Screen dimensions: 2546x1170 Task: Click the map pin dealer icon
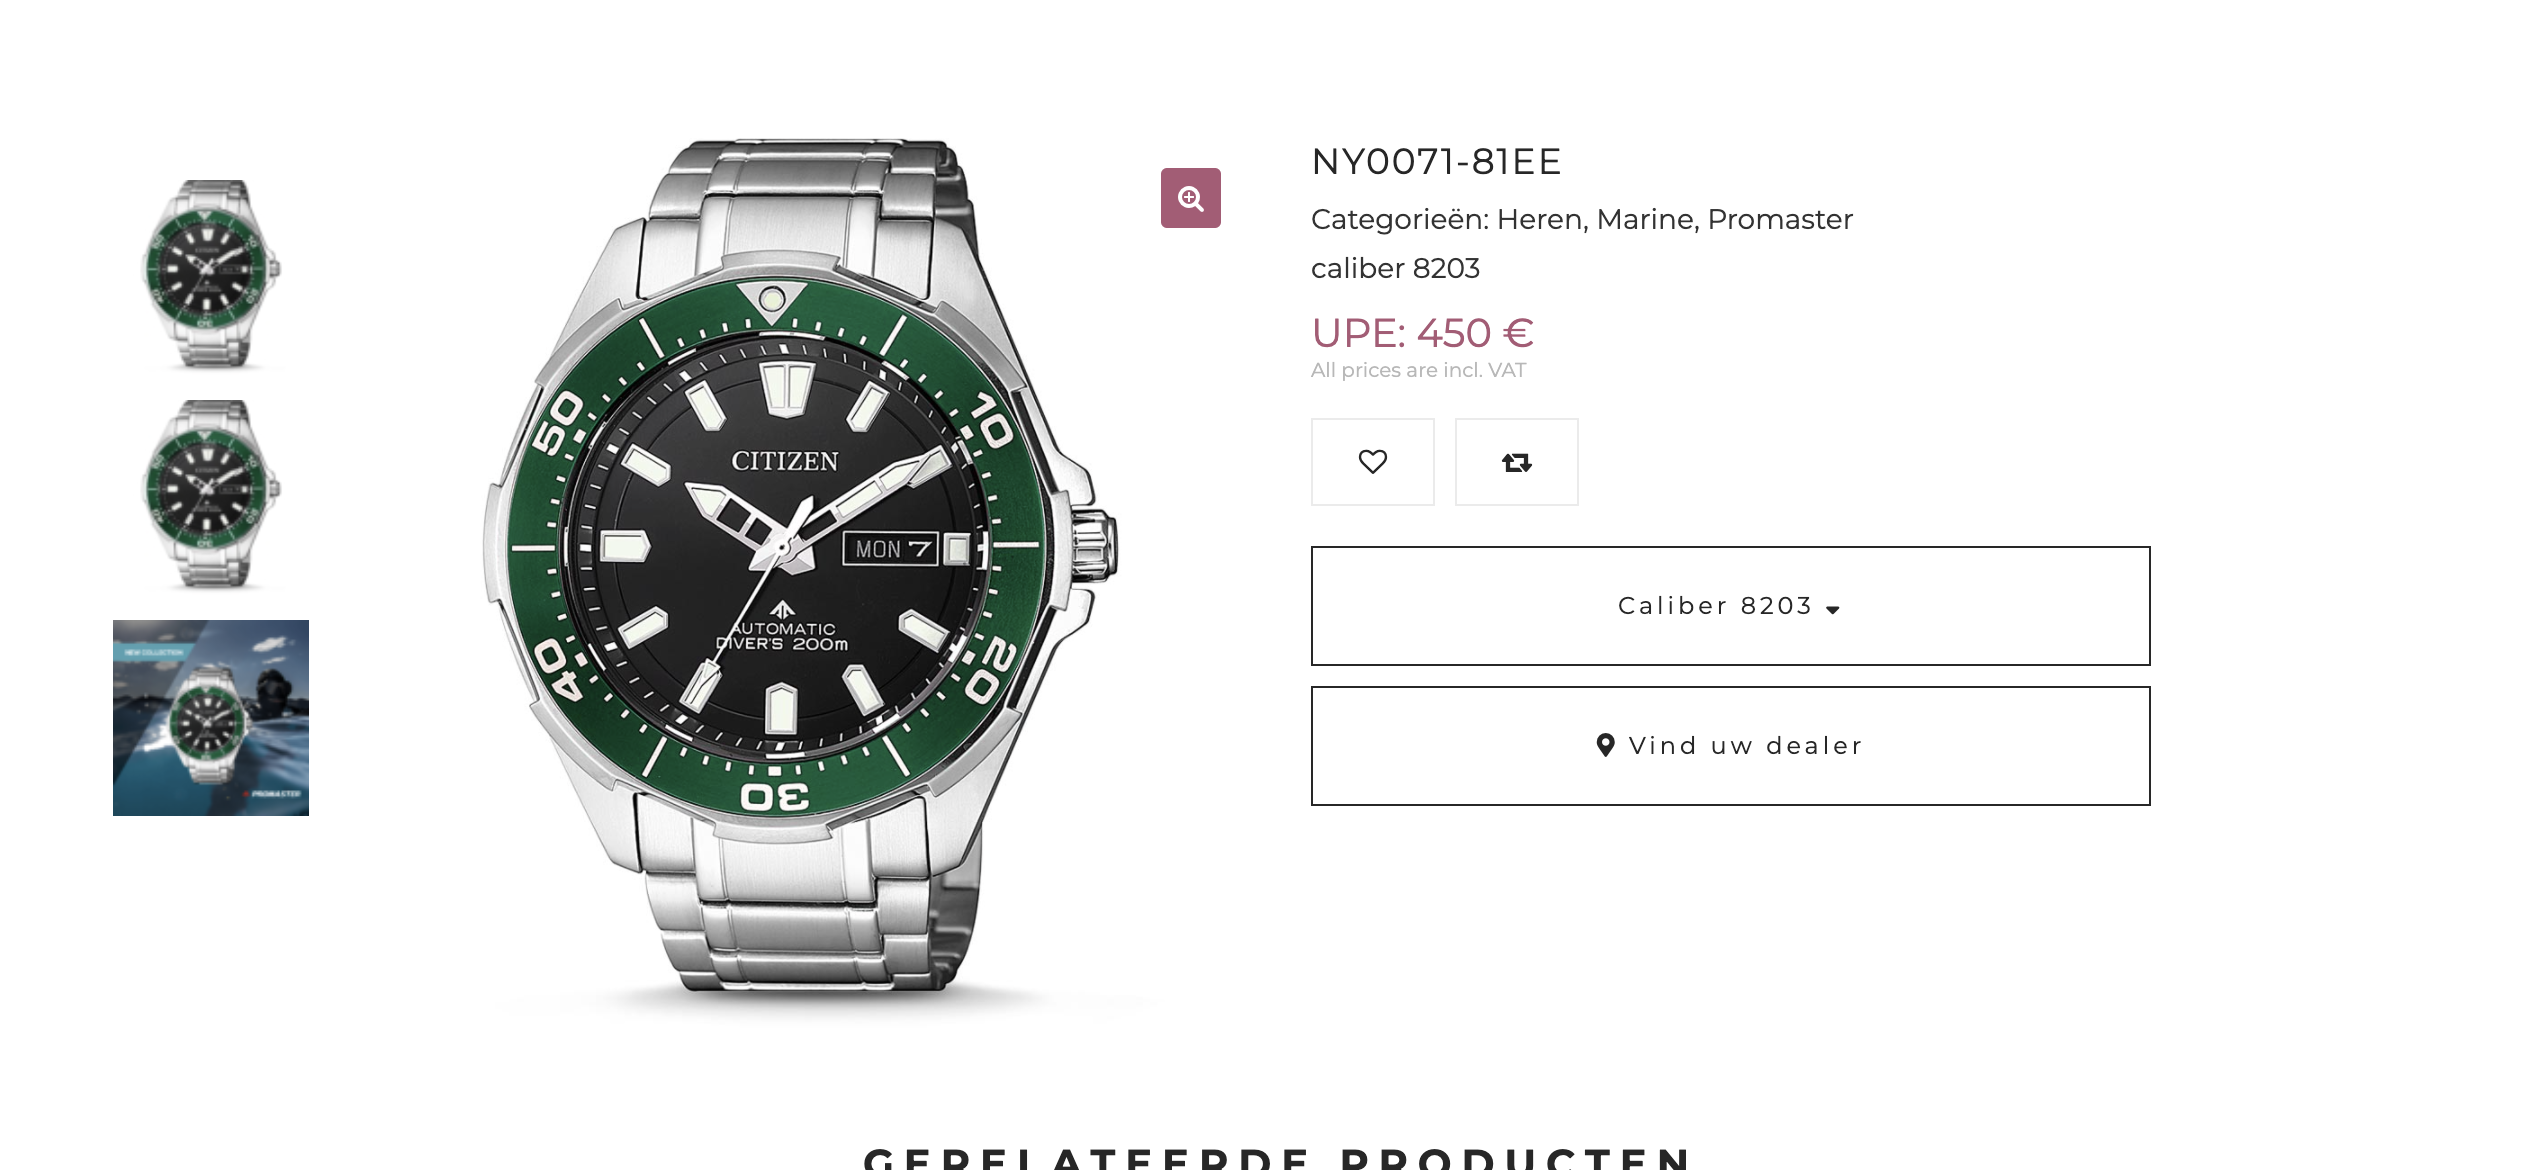(x=1605, y=745)
